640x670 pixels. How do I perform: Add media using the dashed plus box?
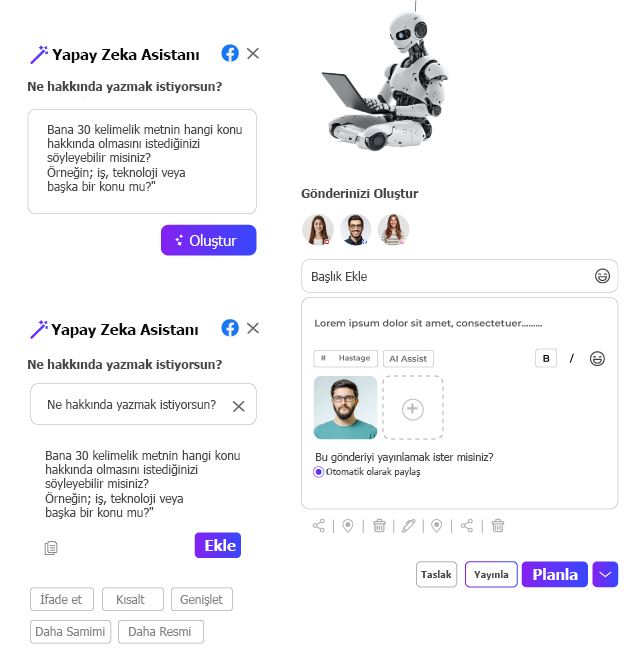point(412,408)
